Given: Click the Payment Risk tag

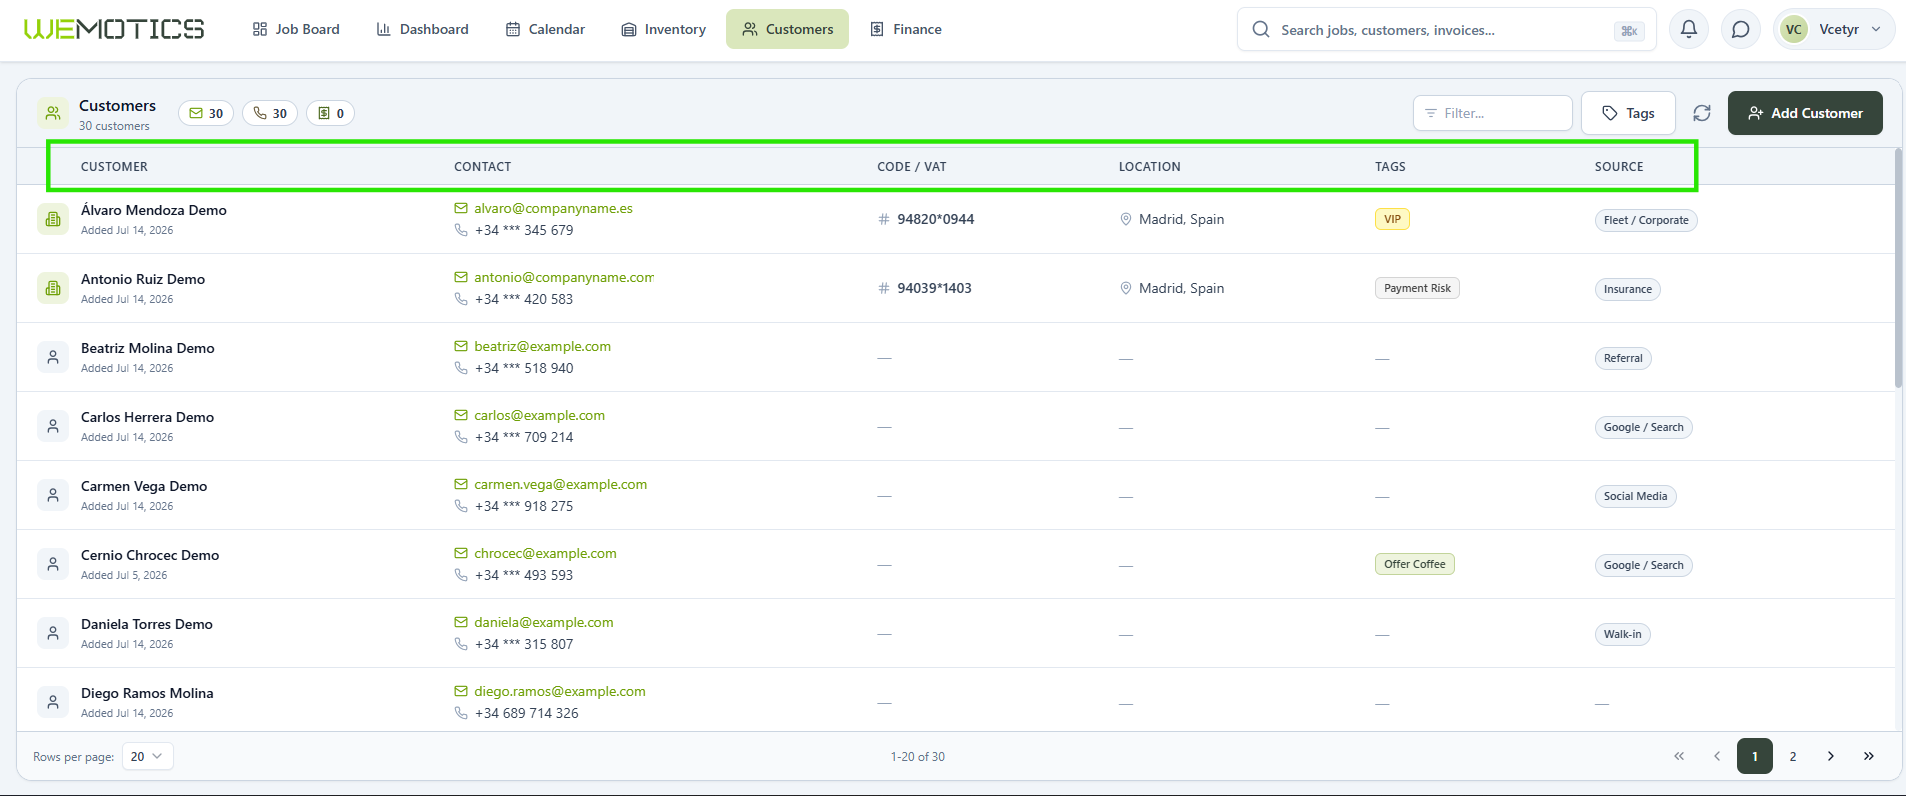Looking at the screenshot, I should (1417, 288).
